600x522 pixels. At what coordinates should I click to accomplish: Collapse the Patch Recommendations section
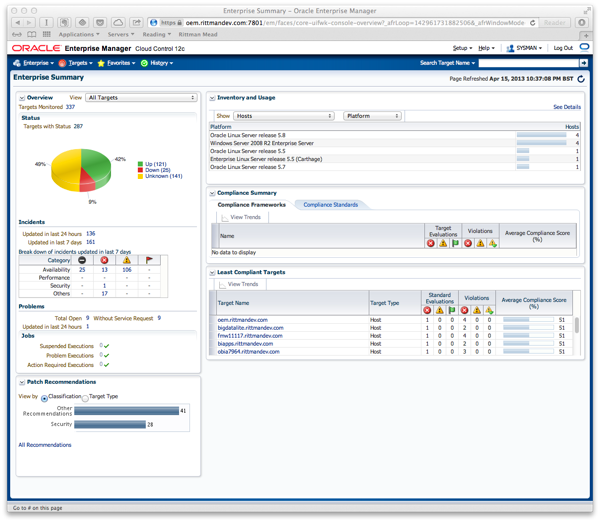tap(22, 382)
